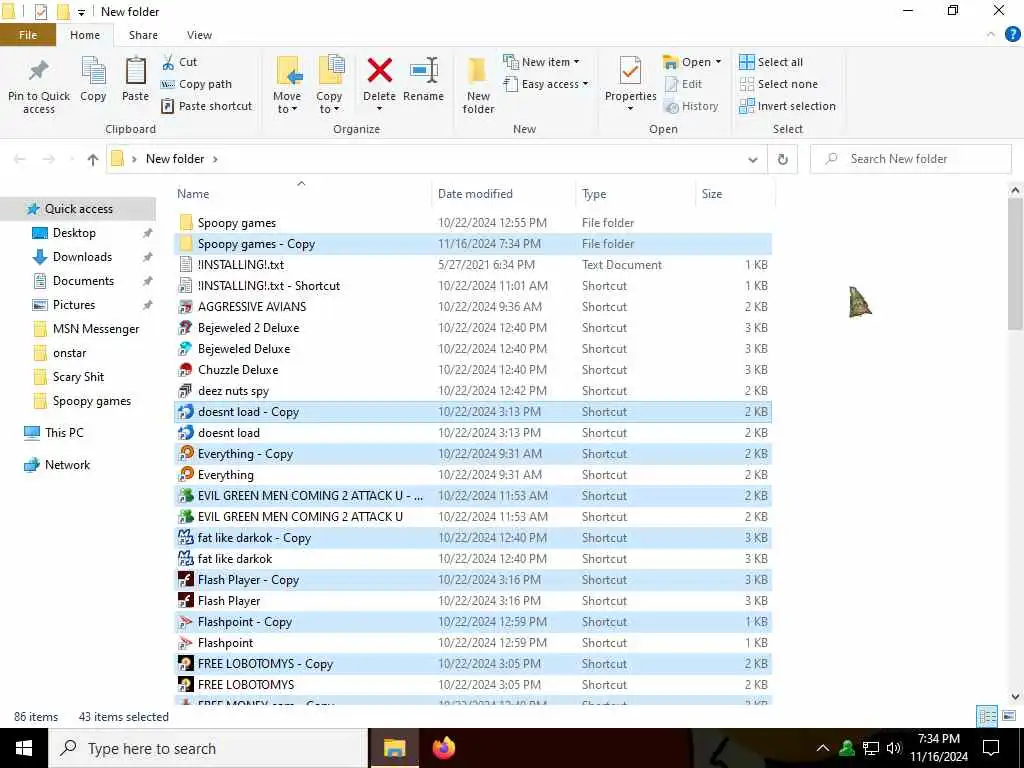Toggle the pin next to Documents in Quick access
This screenshot has width=1024, height=768.
148,281
